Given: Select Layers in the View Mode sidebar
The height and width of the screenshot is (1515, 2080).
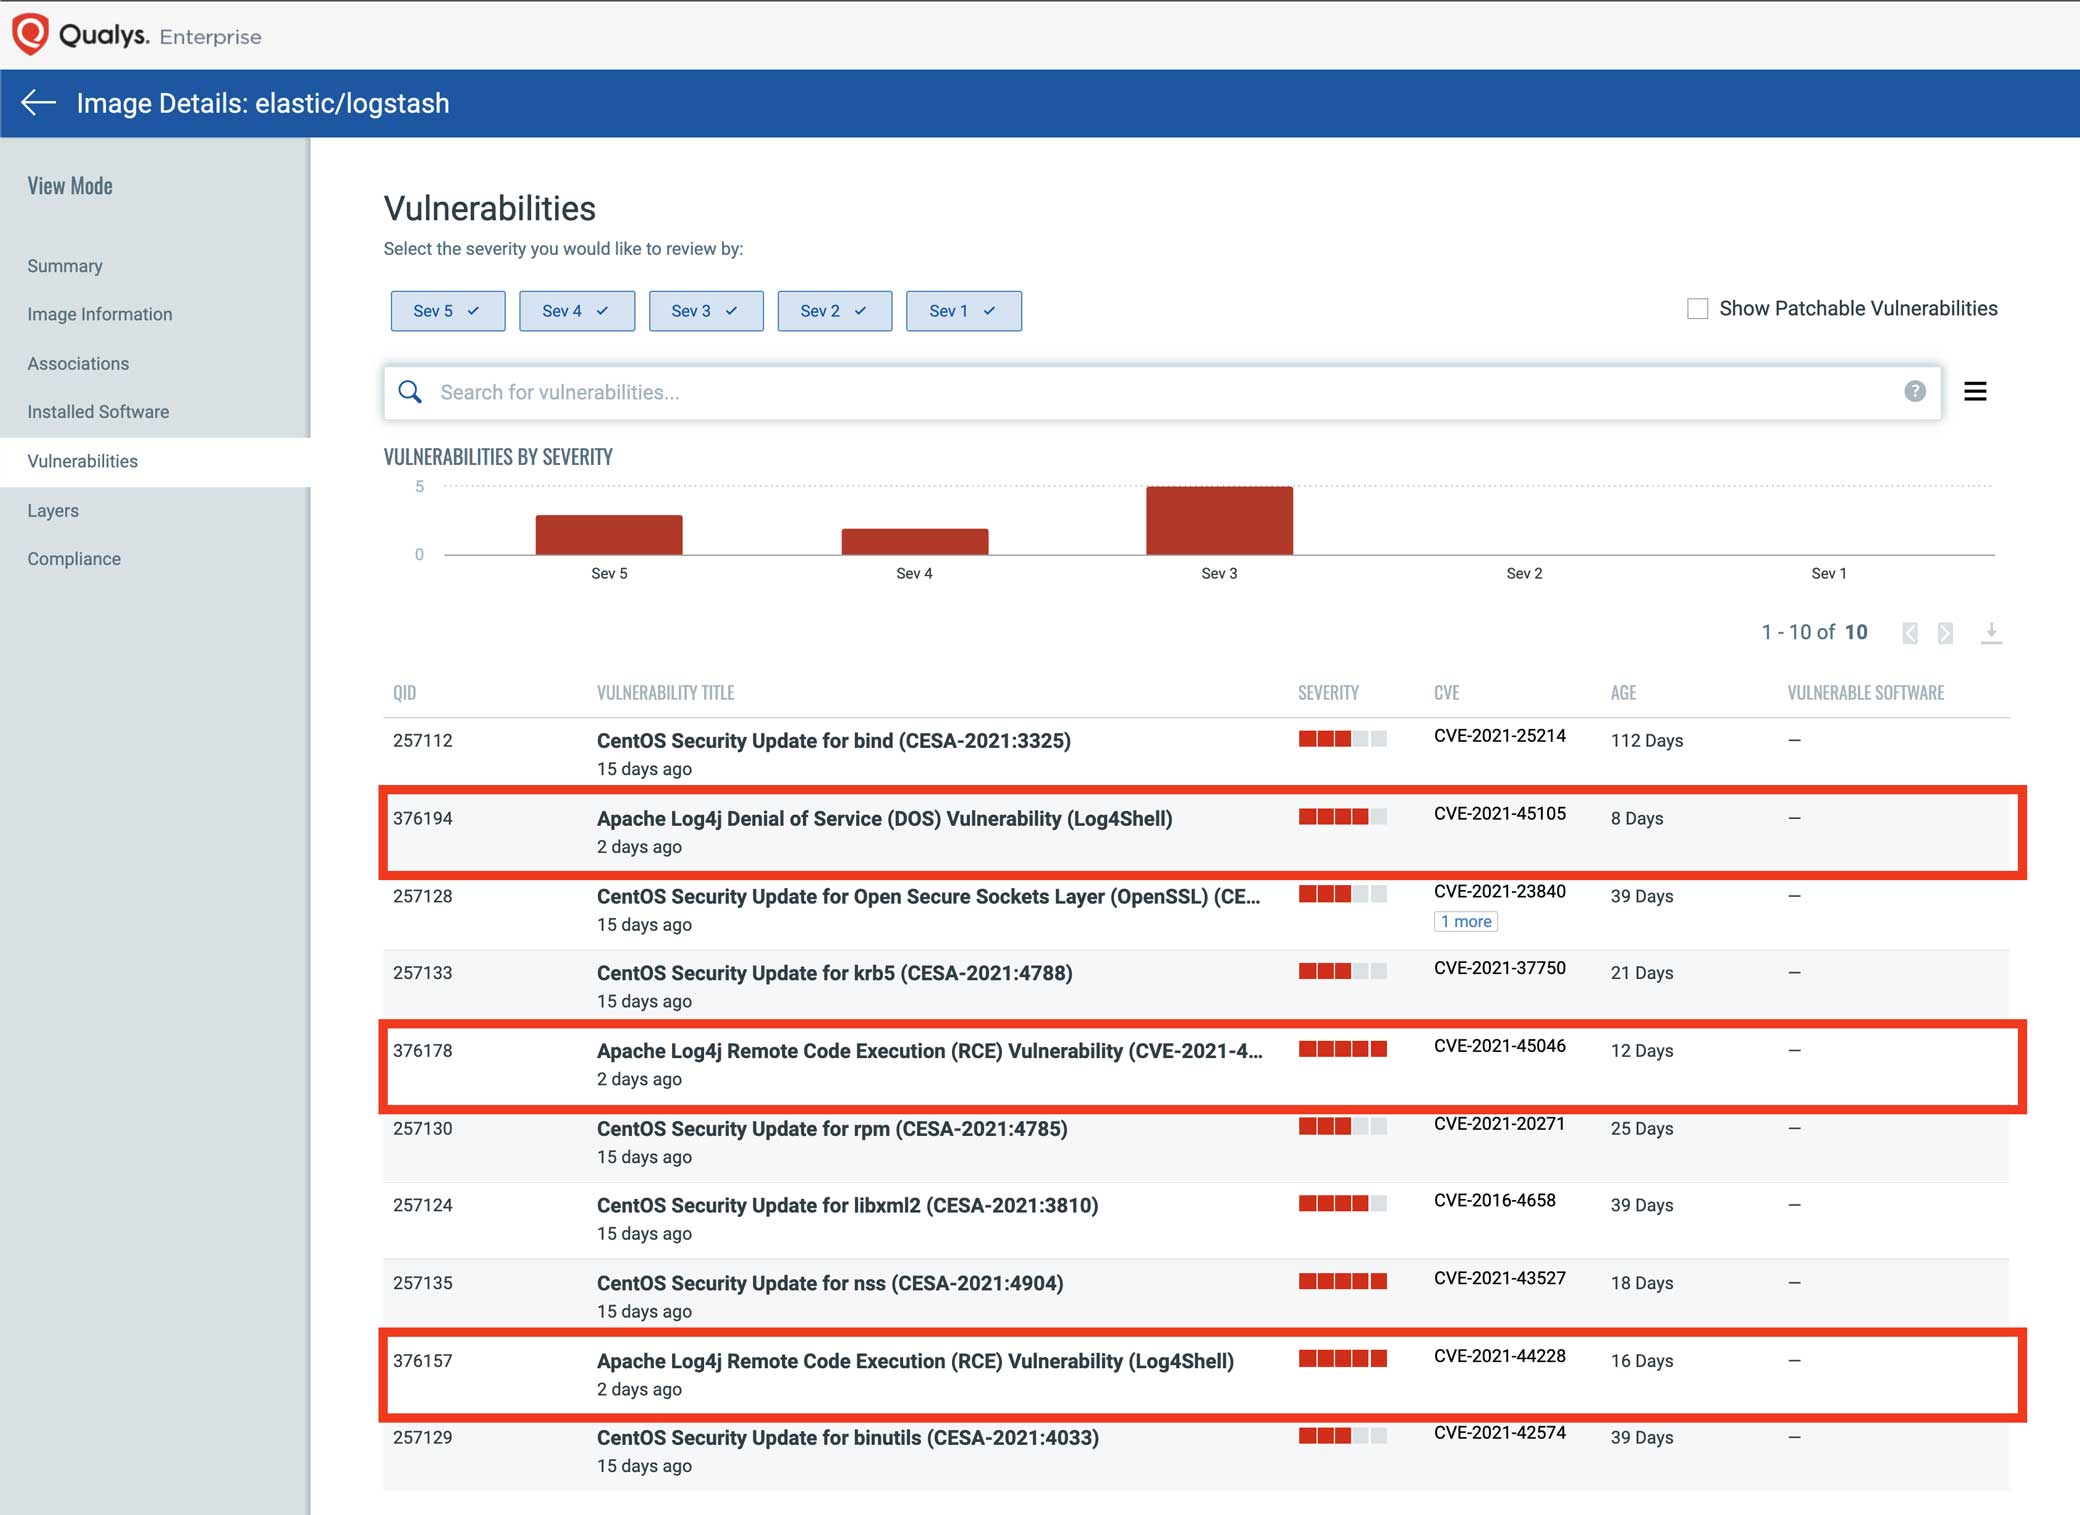Looking at the screenshot, I should tap(53, 510).
